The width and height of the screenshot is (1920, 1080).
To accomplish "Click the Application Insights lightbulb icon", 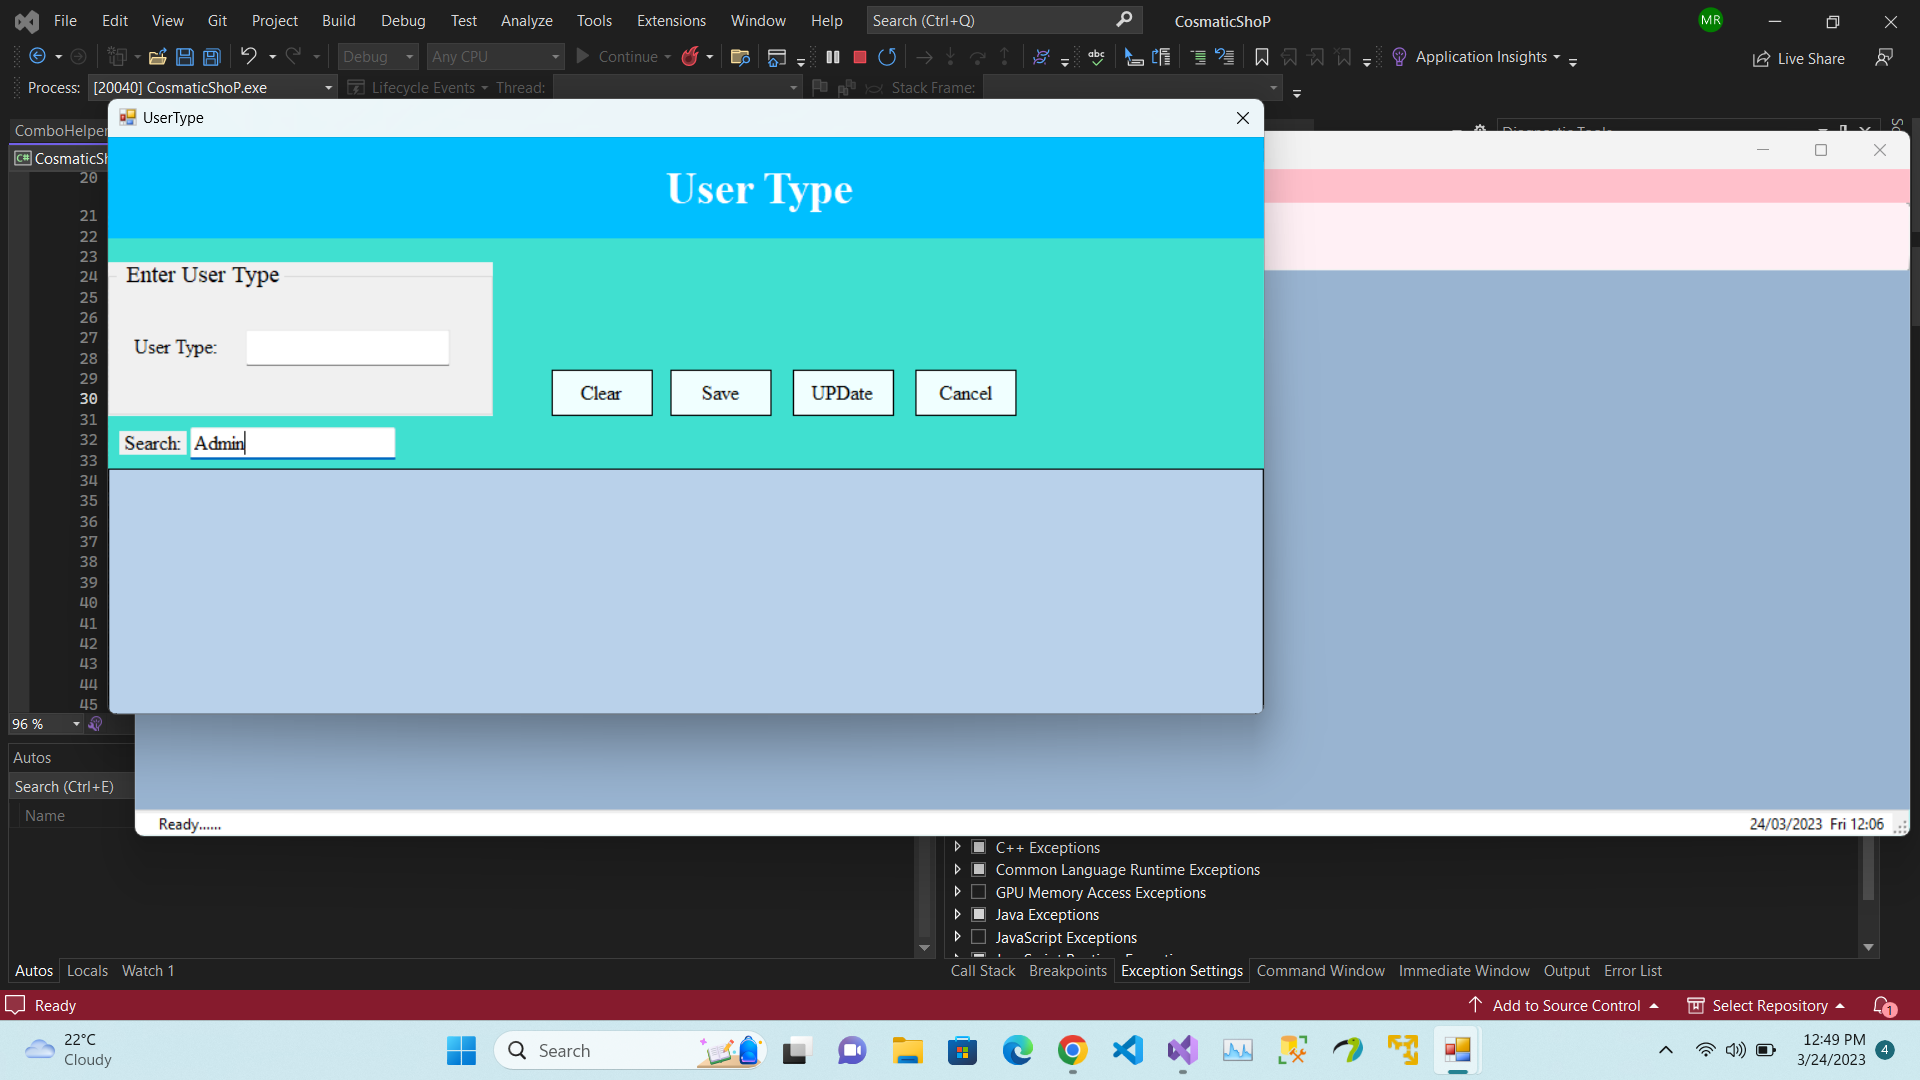I will tap(1399, 57).
